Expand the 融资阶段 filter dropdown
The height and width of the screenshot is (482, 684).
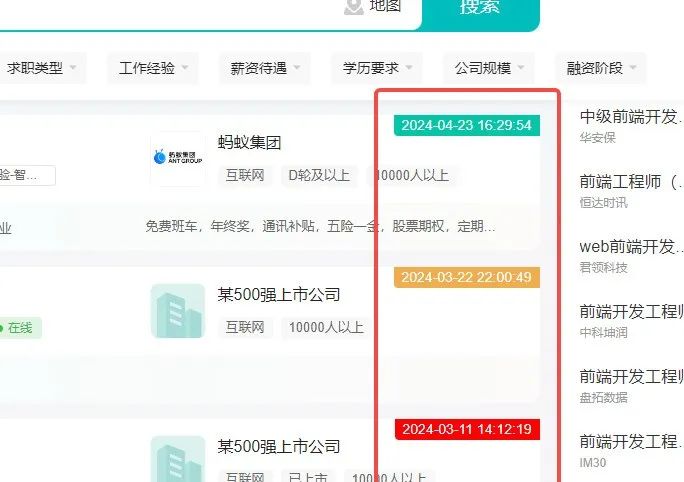click(601, 68)
